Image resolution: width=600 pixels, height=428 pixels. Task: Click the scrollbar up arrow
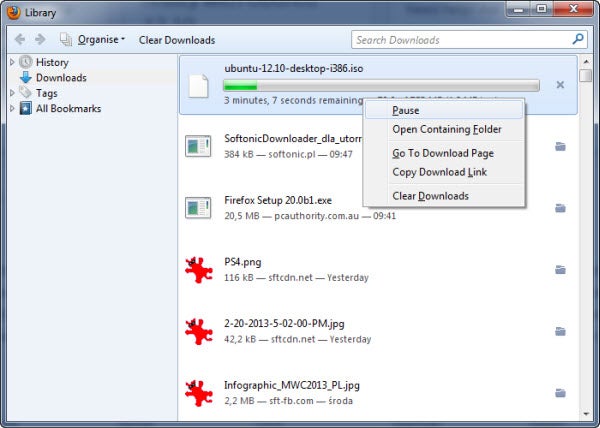586,61
